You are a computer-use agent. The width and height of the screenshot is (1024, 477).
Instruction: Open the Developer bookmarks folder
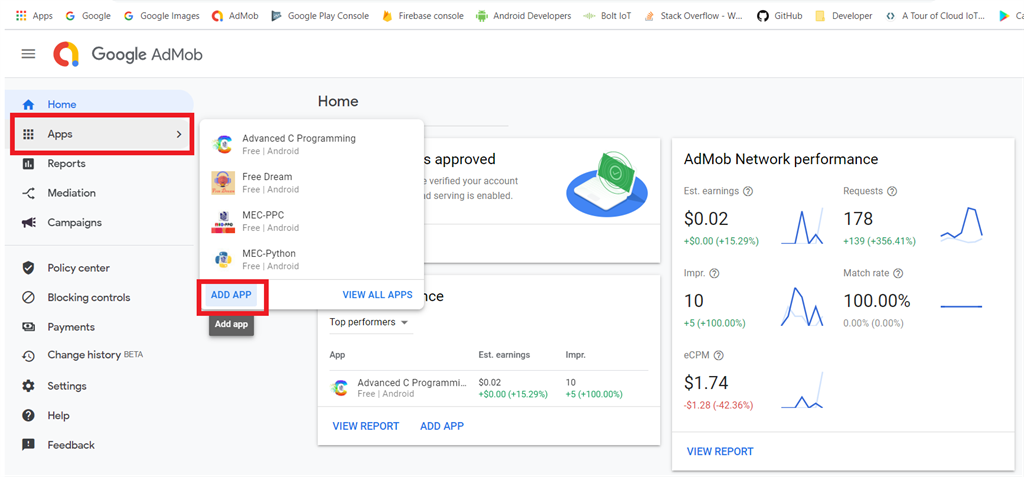point(844,16)
